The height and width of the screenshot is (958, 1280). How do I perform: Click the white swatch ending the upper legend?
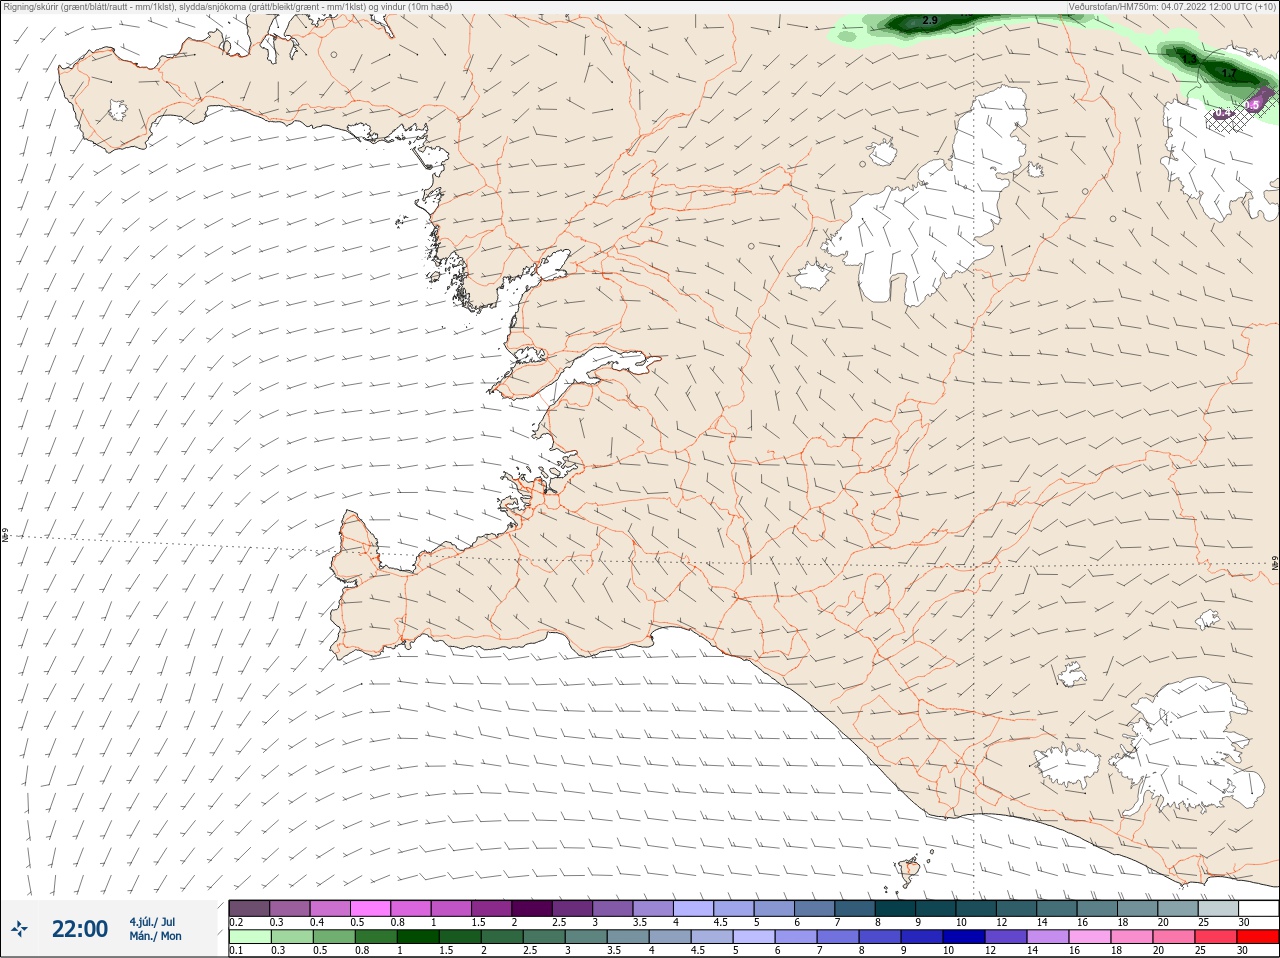(x=1258, y=908)
